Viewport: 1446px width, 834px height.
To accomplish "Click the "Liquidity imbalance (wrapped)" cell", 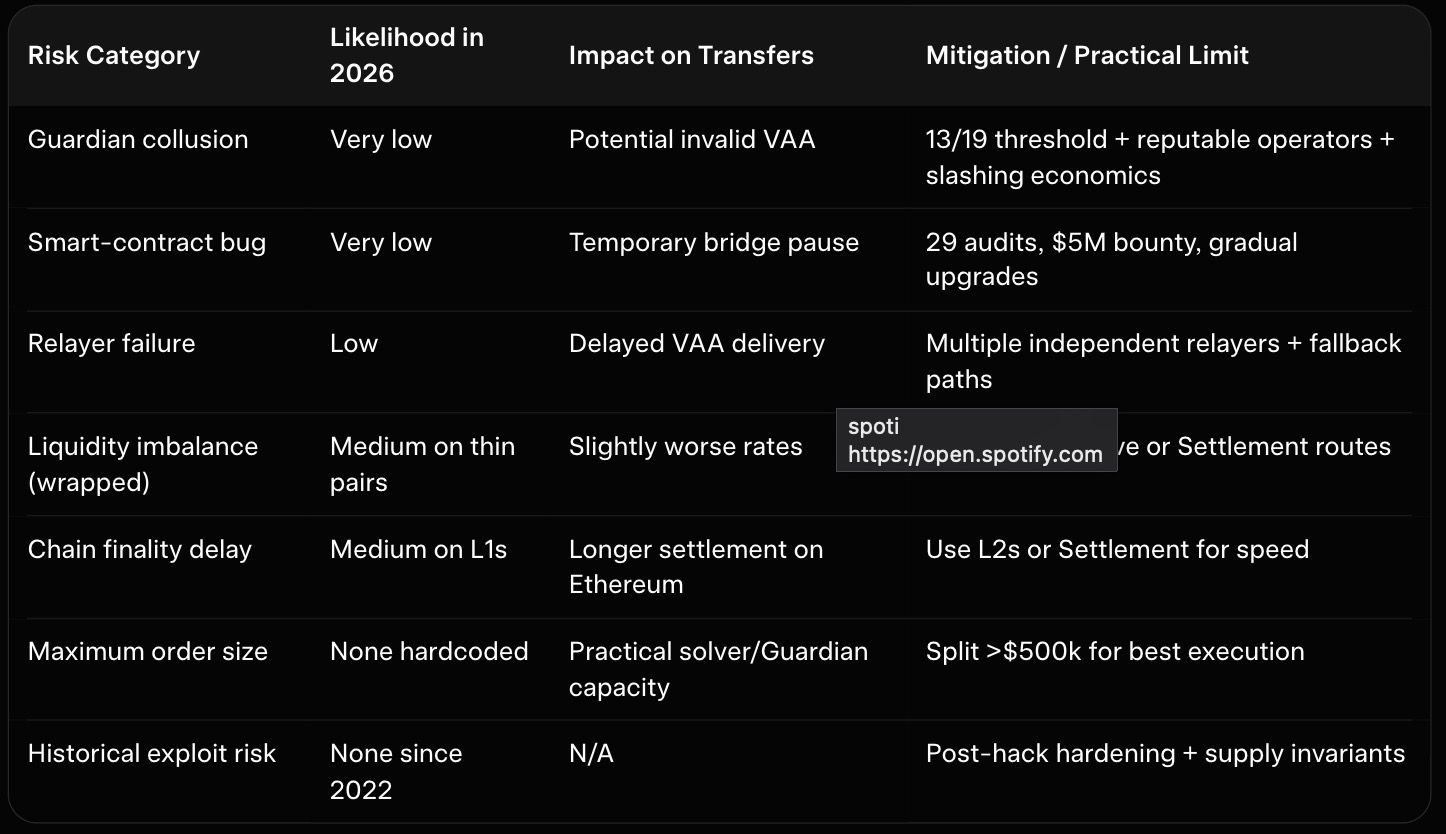I will click(x=143, y=464).
